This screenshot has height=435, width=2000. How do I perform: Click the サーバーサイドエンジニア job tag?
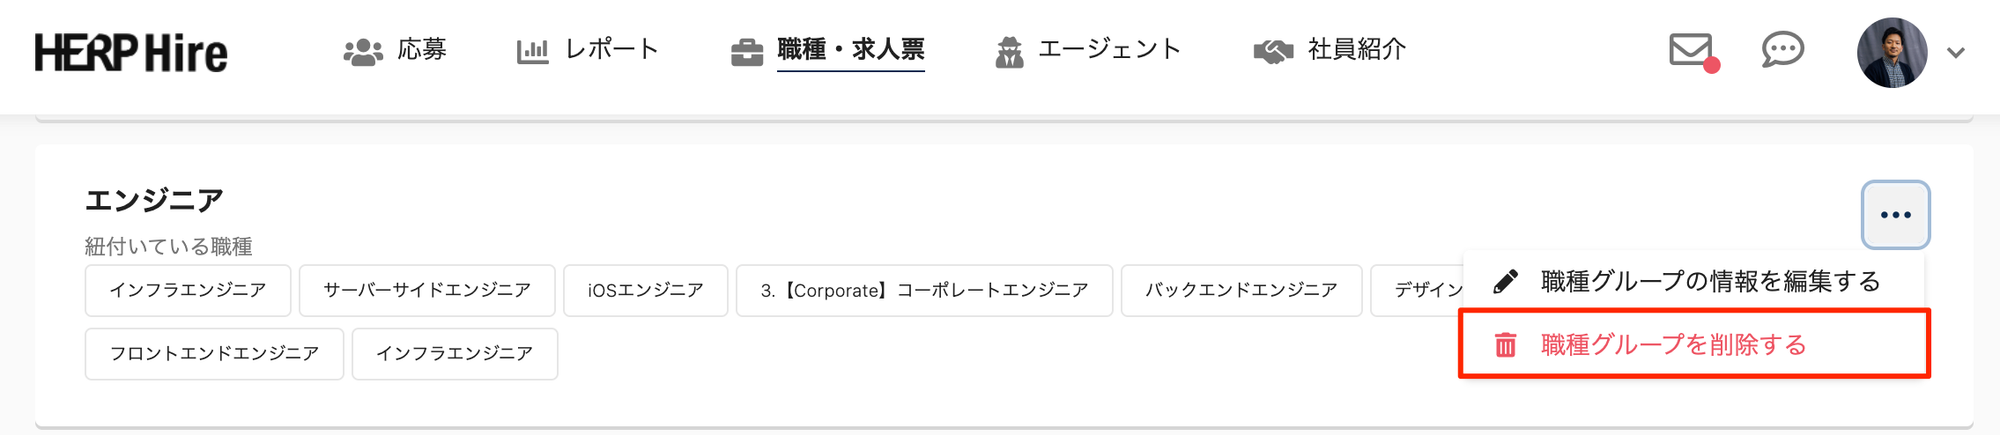(x=427, y=291)
